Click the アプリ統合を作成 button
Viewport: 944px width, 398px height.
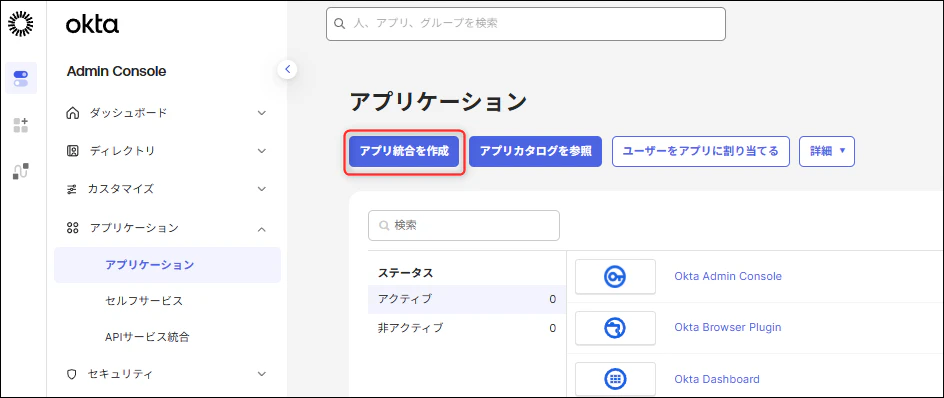point(404,151)
